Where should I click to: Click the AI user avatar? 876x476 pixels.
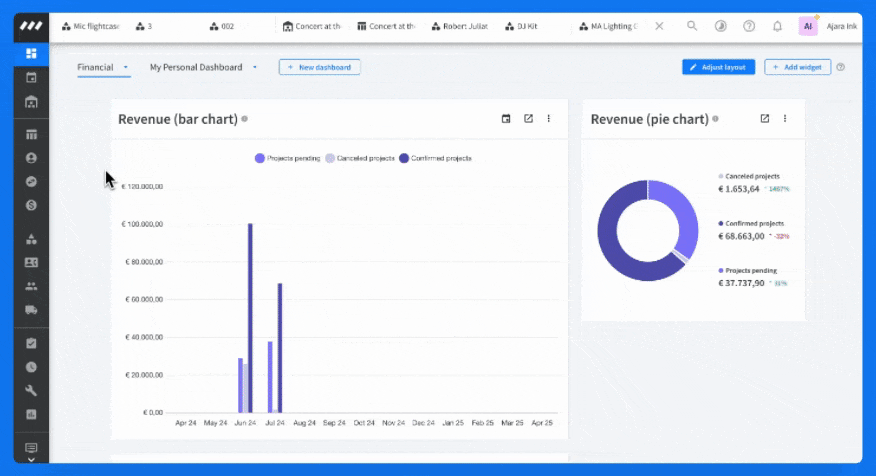tap(808, 26)
